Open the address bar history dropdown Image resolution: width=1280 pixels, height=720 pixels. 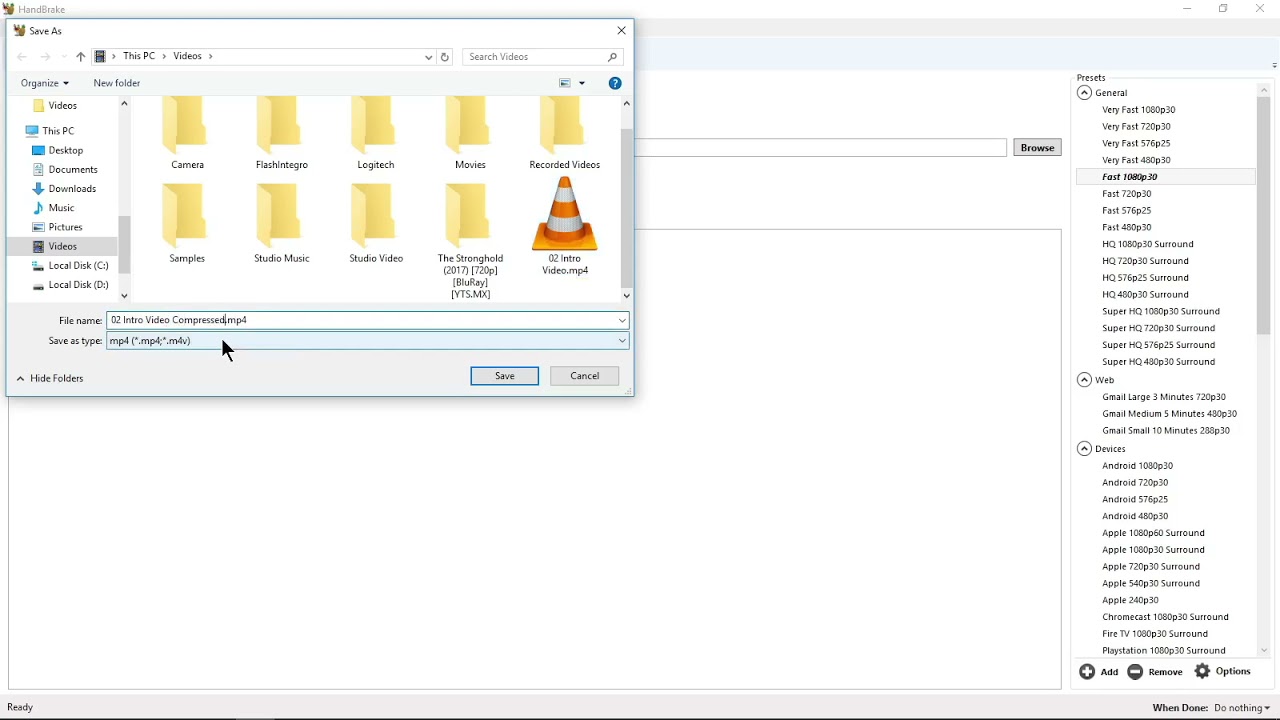pos(429,57)
